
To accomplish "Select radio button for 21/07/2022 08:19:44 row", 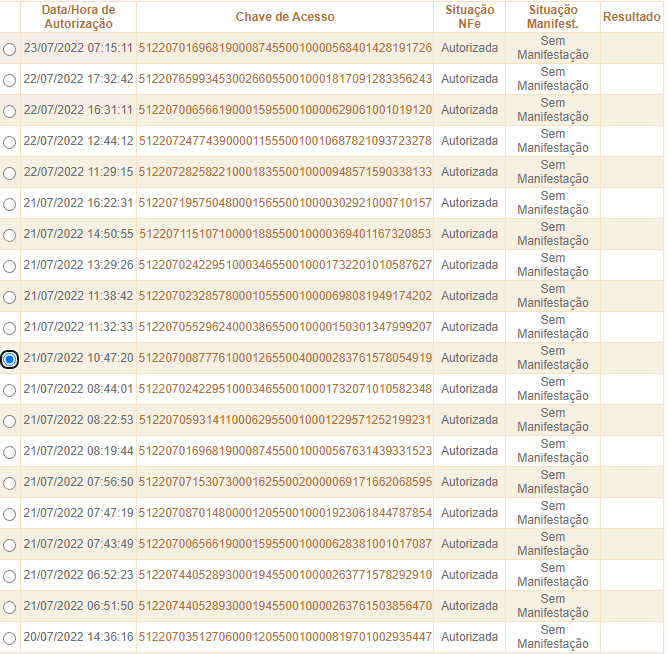I will point(9,452).
